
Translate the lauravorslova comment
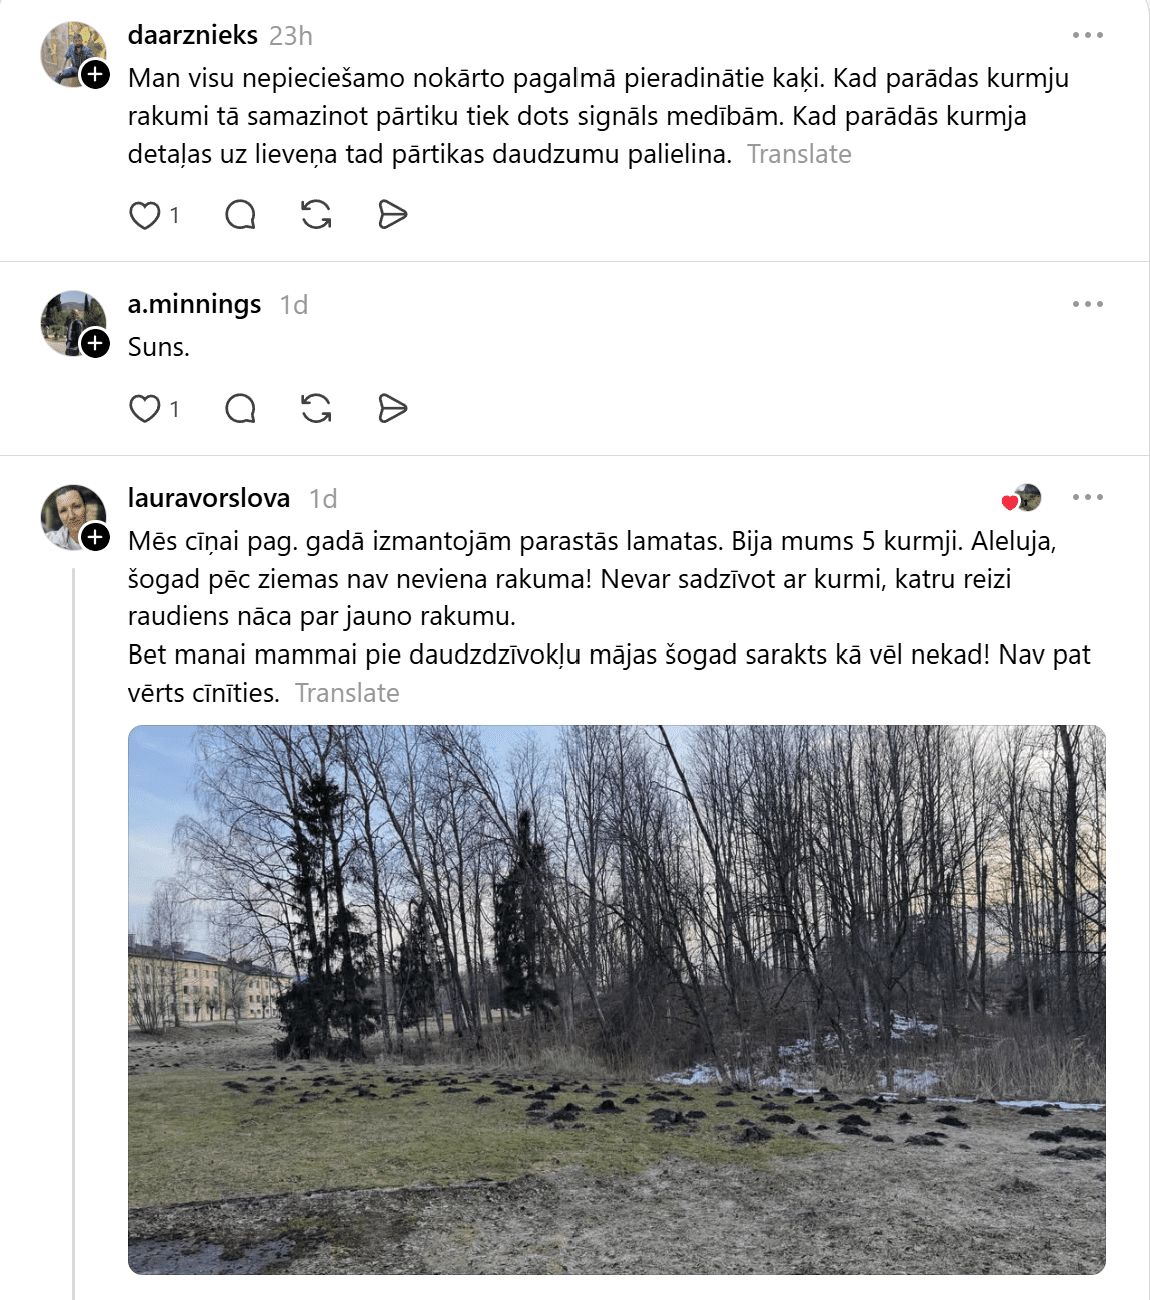click(347, 693)
